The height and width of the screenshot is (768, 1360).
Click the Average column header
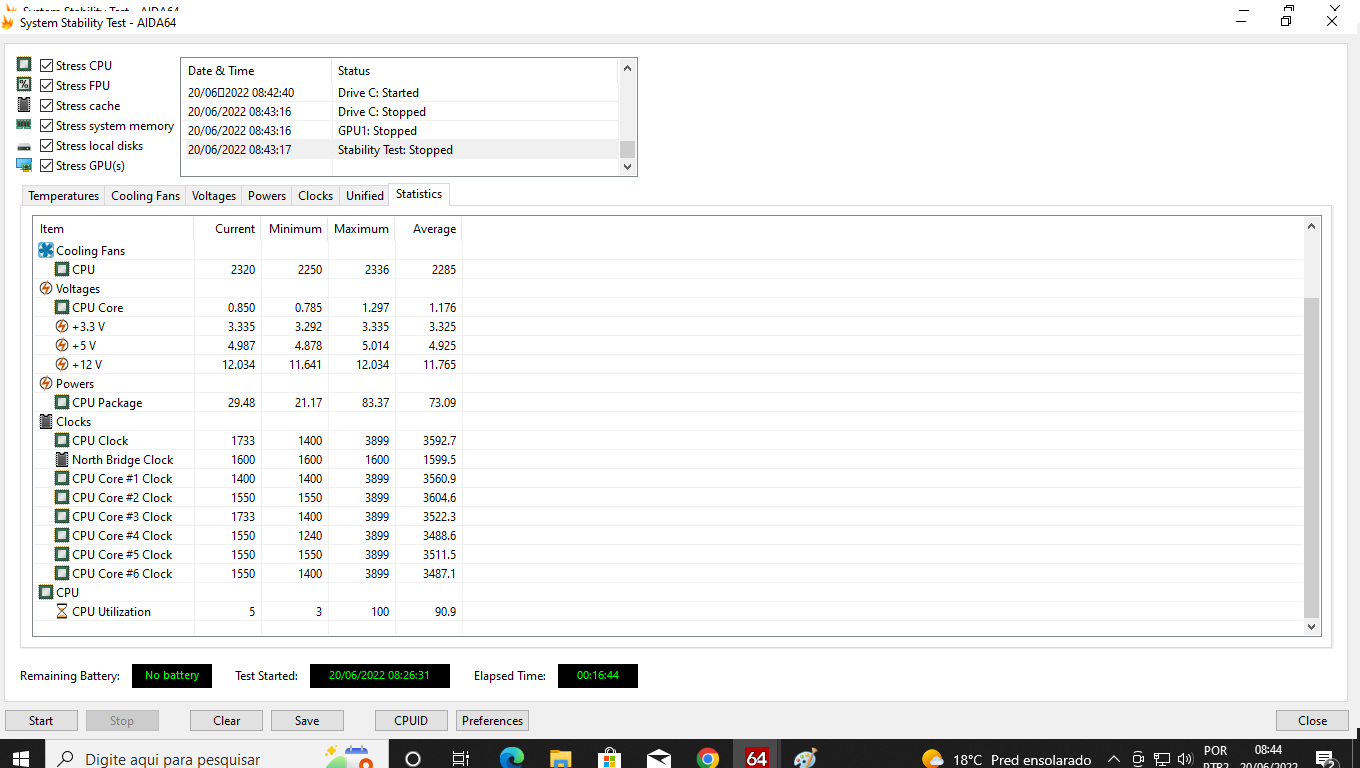(x=429, y=229)
